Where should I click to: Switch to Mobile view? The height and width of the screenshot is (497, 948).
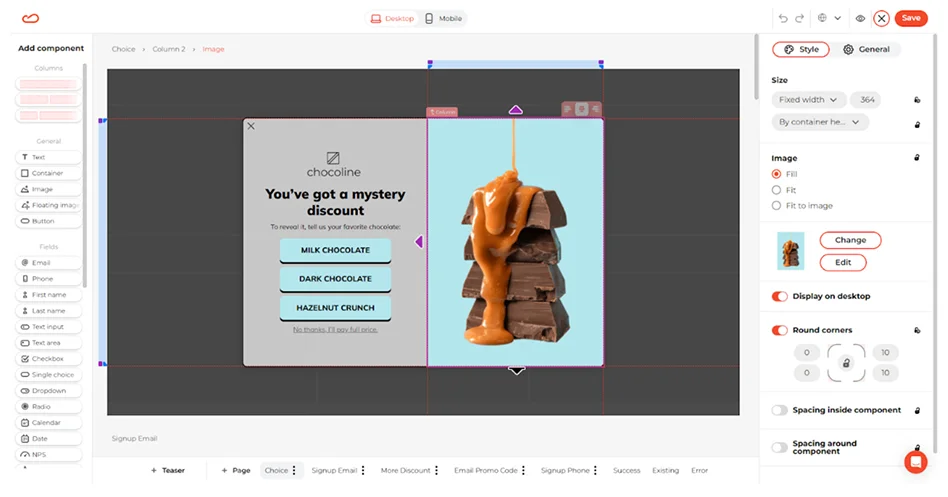[443, 18]
